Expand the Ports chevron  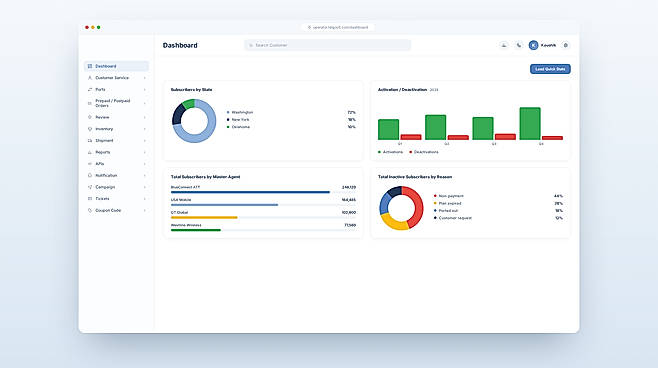145,90
